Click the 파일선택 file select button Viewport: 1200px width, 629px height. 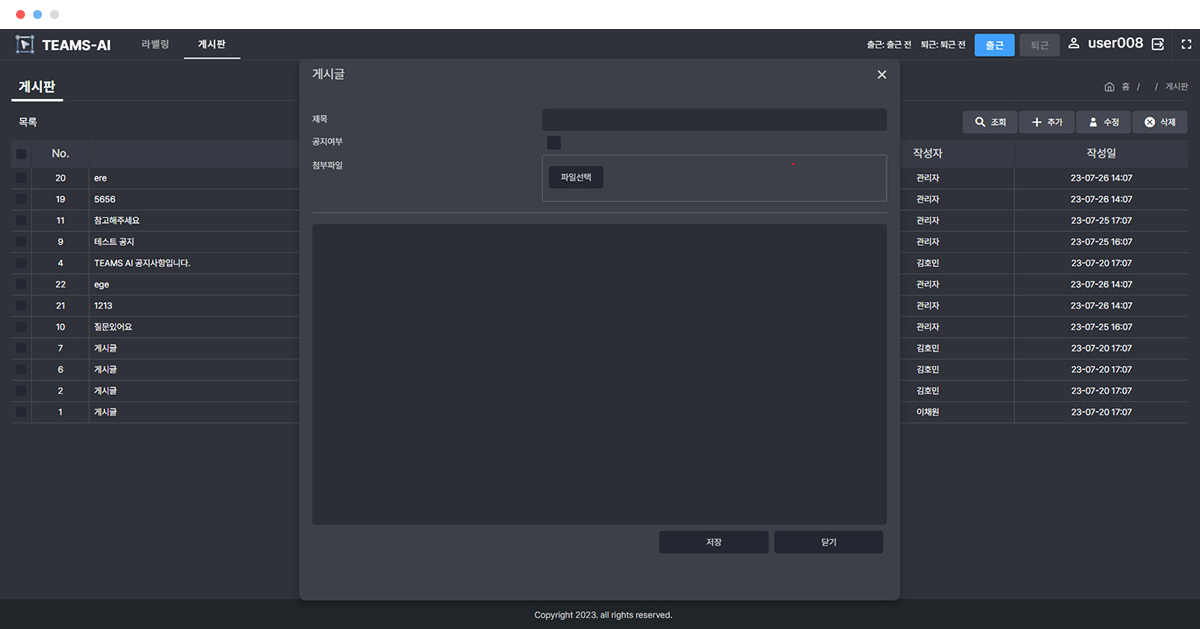click(576, 177)
